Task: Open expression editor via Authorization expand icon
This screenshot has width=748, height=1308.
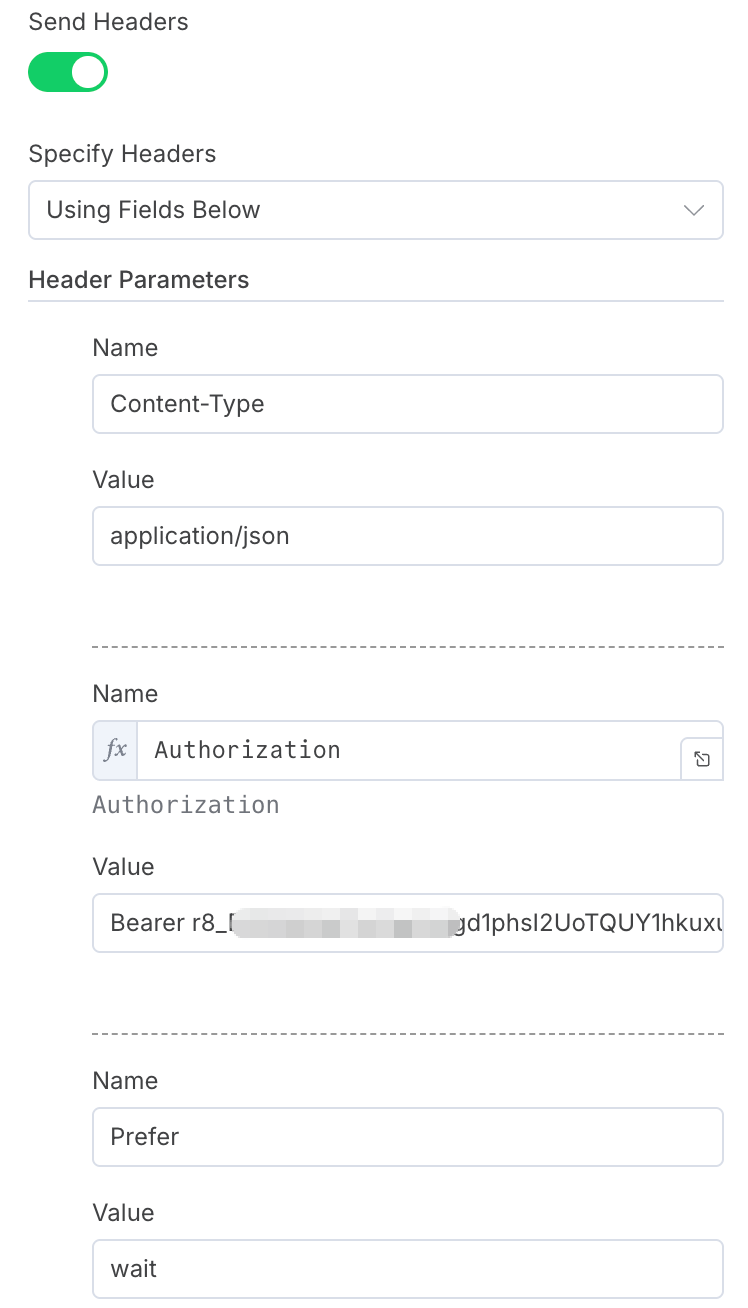Action: [702, 760]
